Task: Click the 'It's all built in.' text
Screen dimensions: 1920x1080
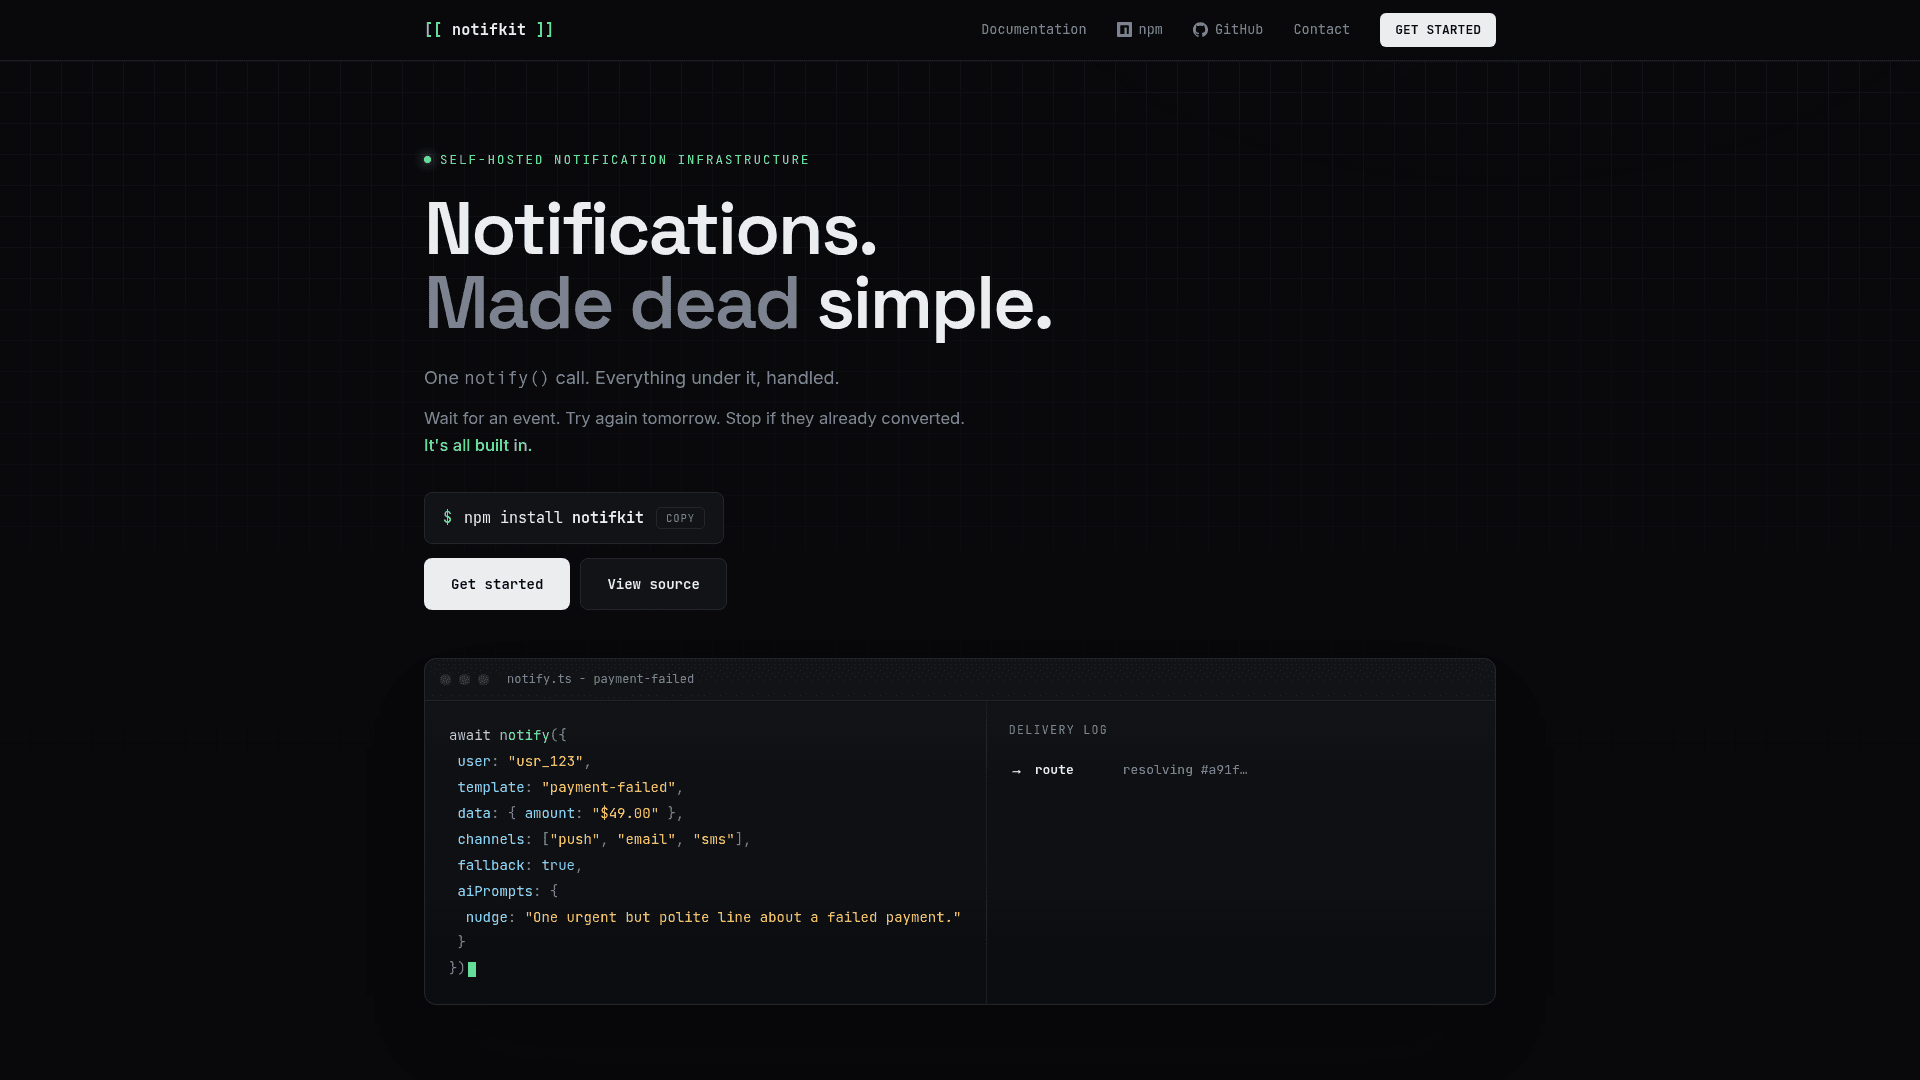Action: click(x=478, y=445)
